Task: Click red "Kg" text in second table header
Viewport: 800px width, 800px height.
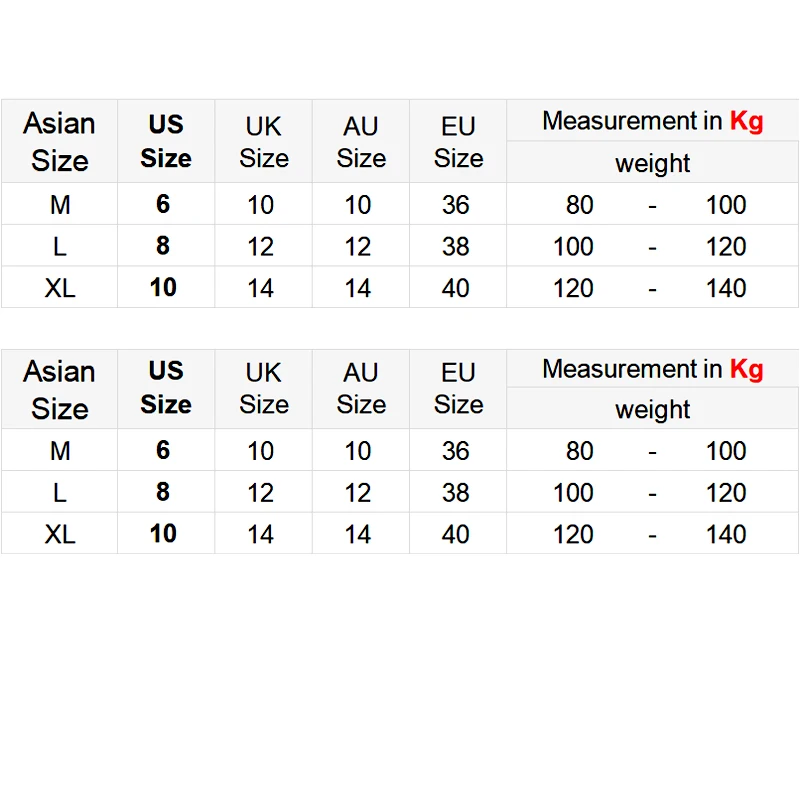Action: (x=746, y=368)
